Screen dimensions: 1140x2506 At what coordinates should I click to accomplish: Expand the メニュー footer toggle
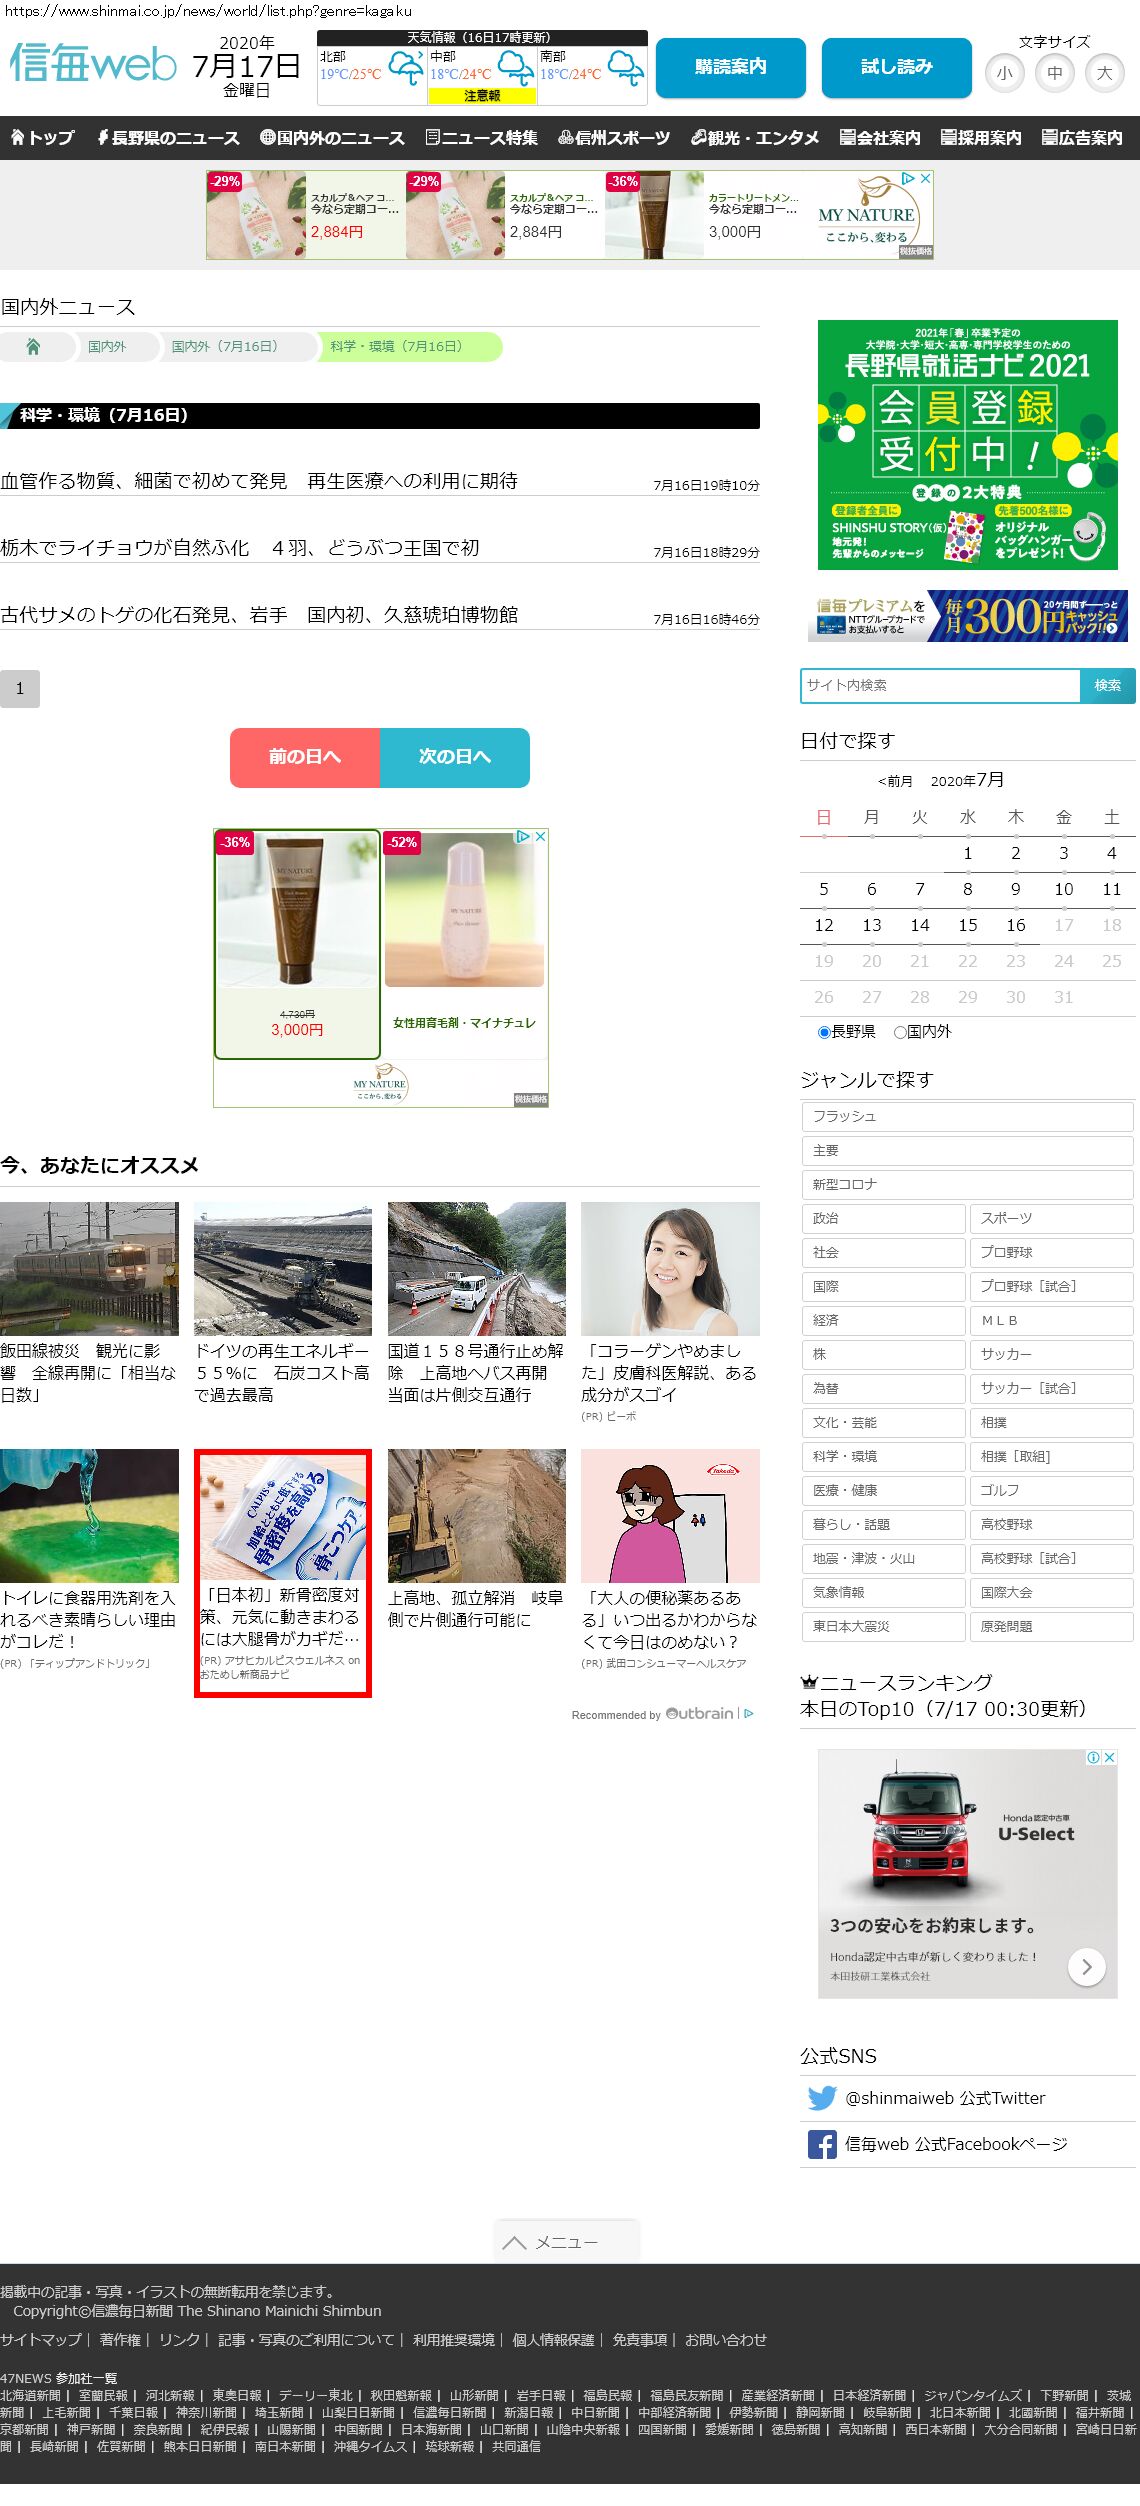click(x=566, y=2242)
